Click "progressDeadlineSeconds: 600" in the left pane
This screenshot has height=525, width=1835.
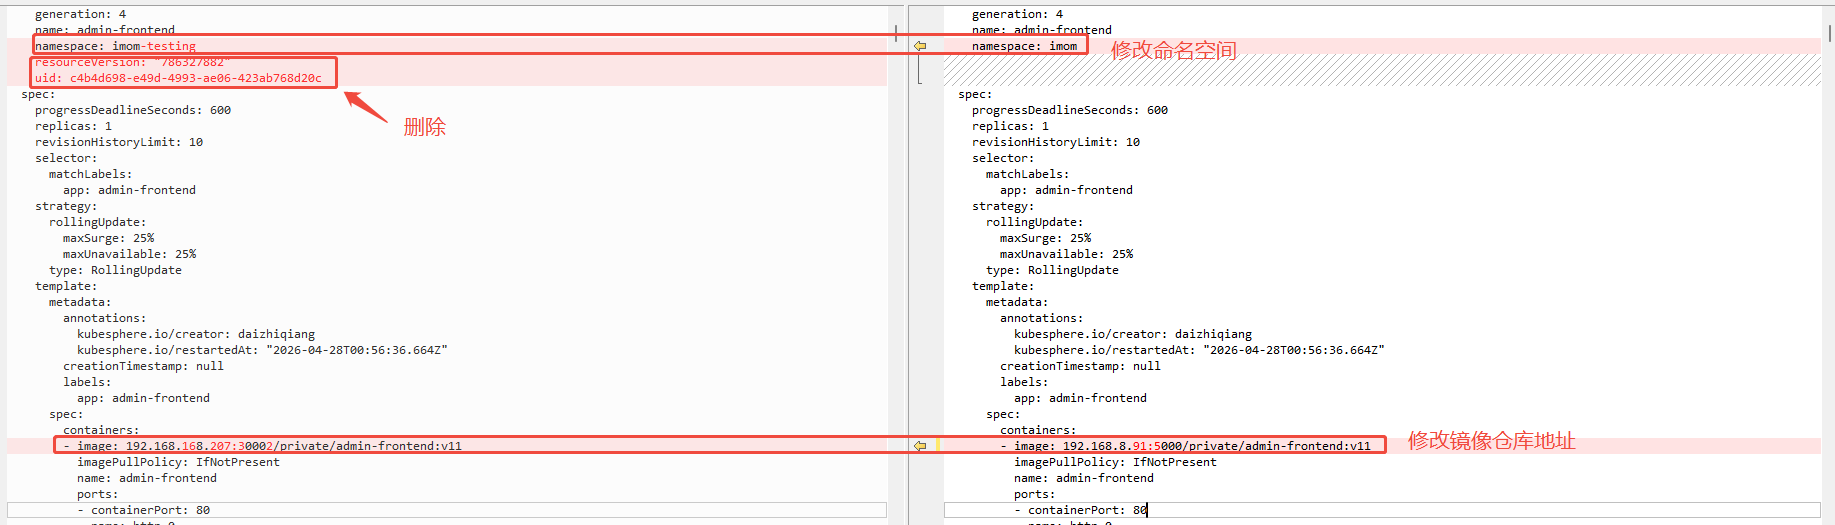[133, 110]
